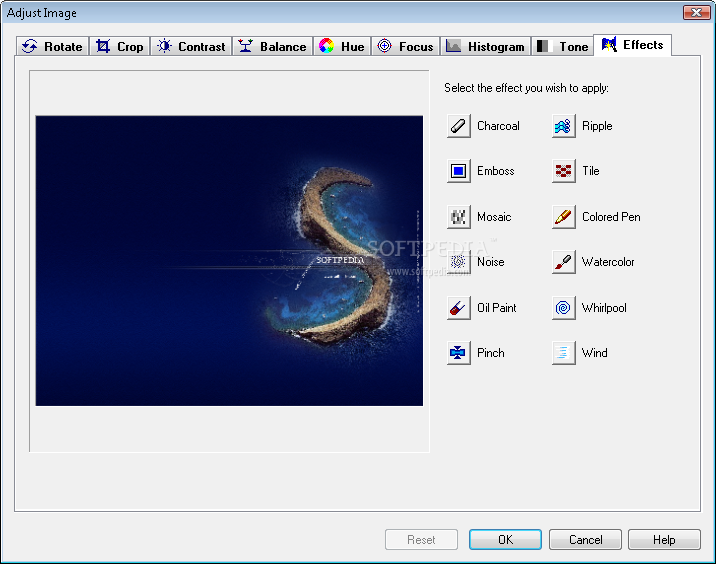Select the Effects tab

coord(632,45)
